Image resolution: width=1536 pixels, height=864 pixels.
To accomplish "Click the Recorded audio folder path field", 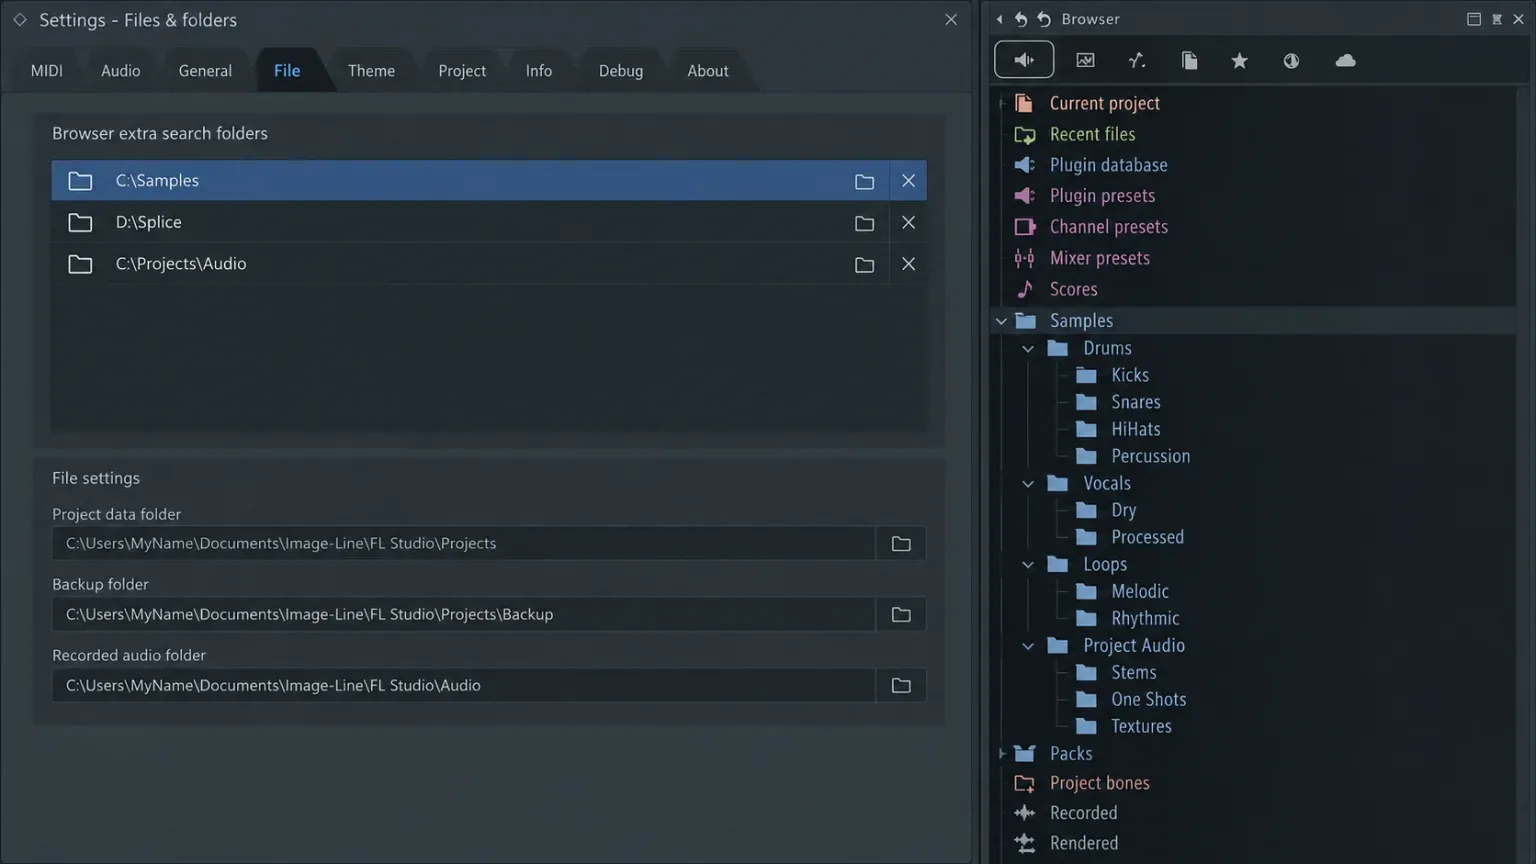I will pos(464,685).
